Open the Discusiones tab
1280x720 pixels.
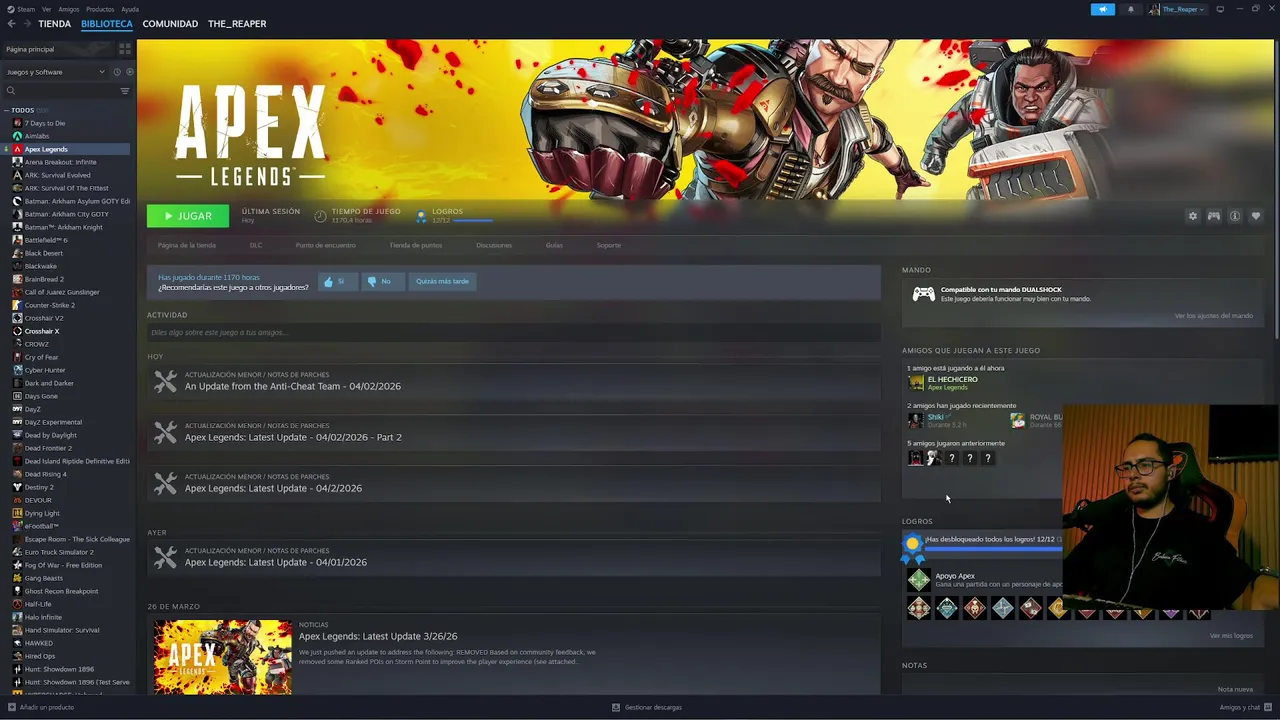click(494, 245)
